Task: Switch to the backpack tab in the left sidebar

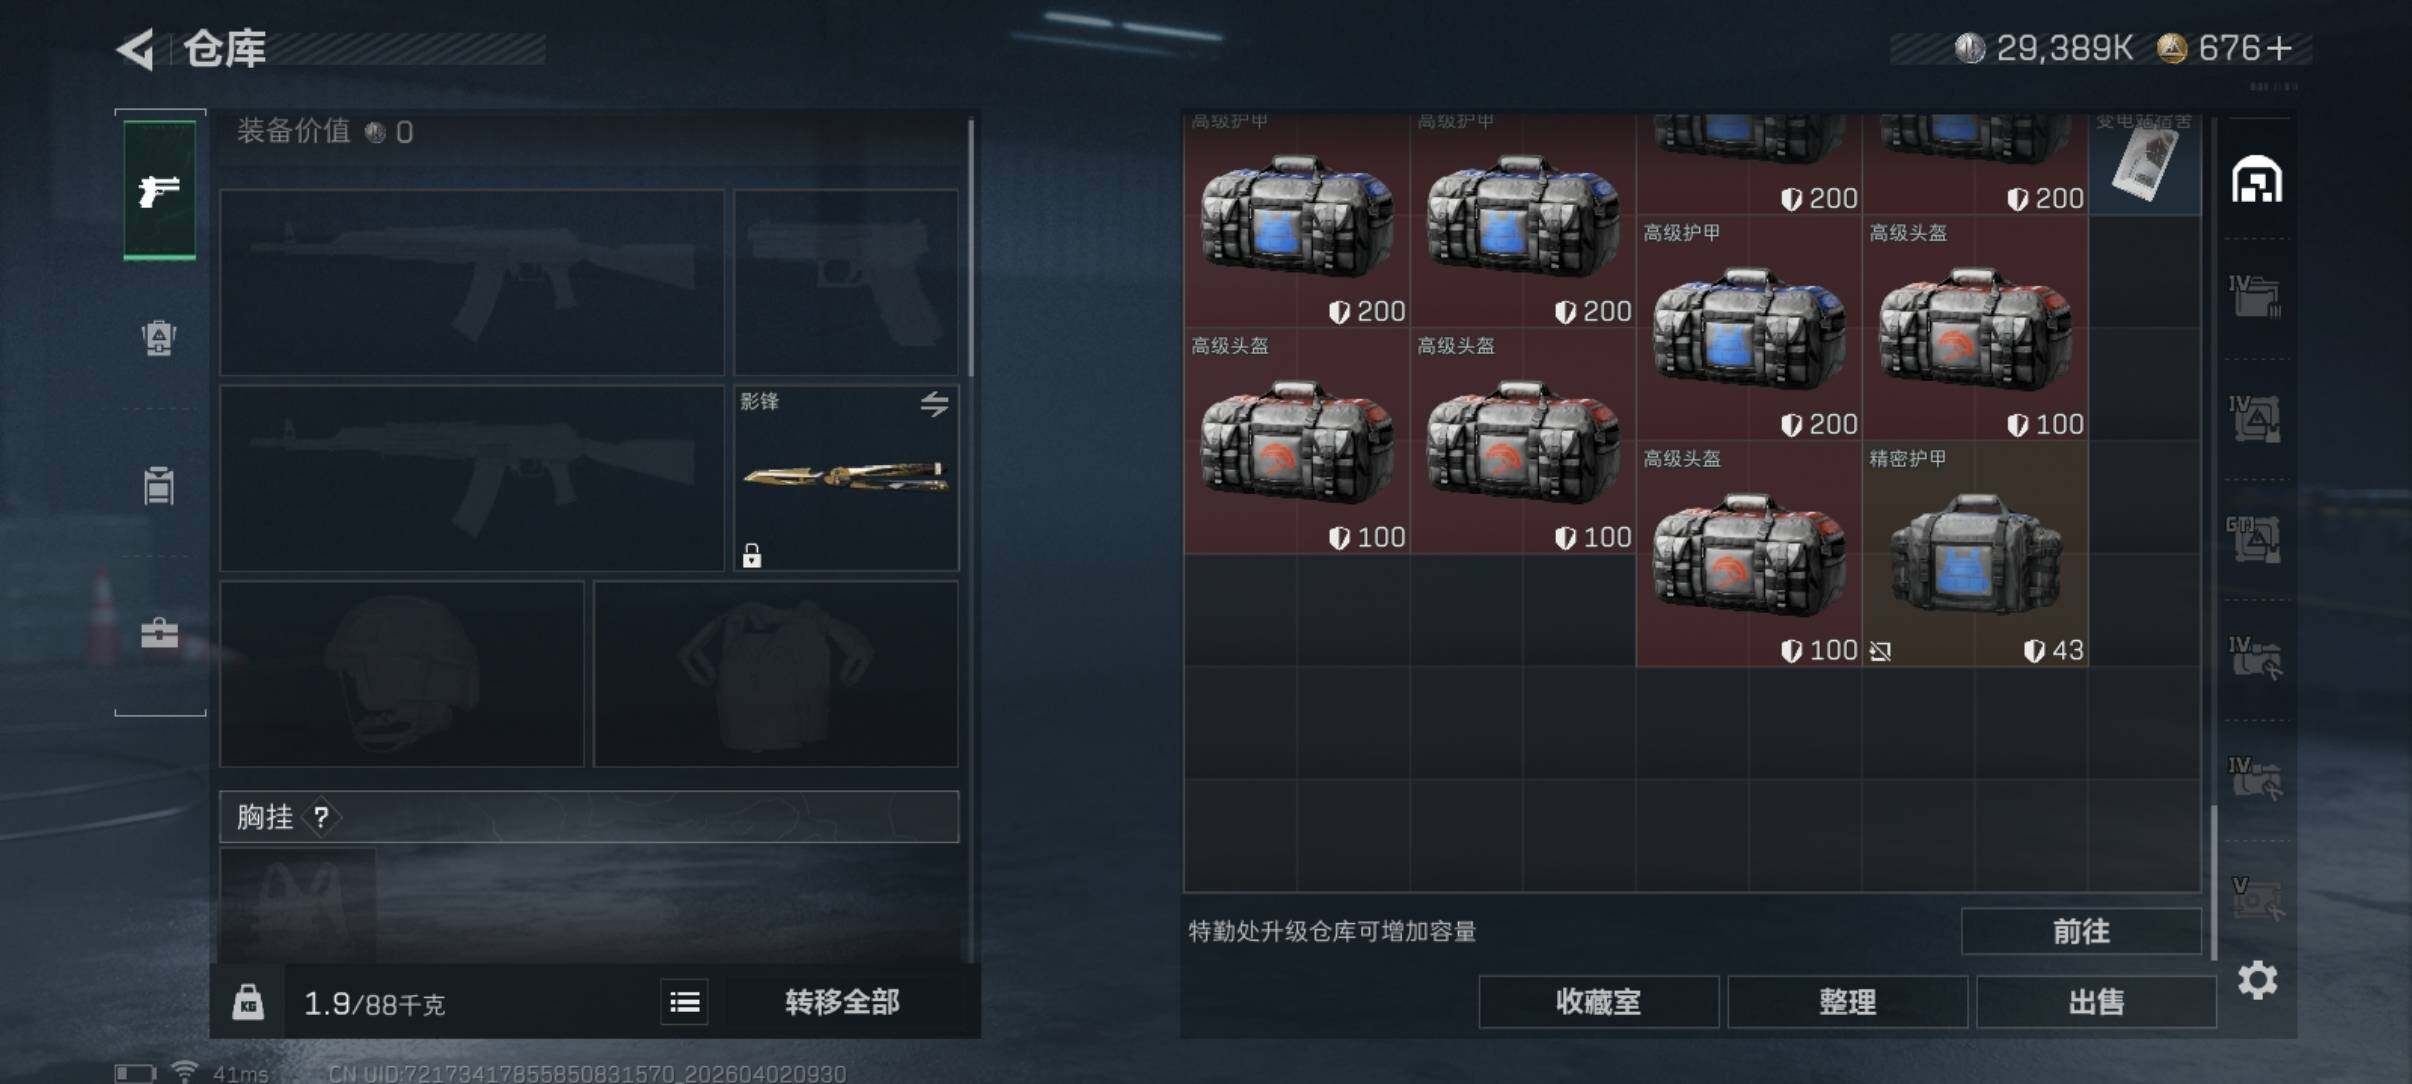Action: (x=159, y=338)
